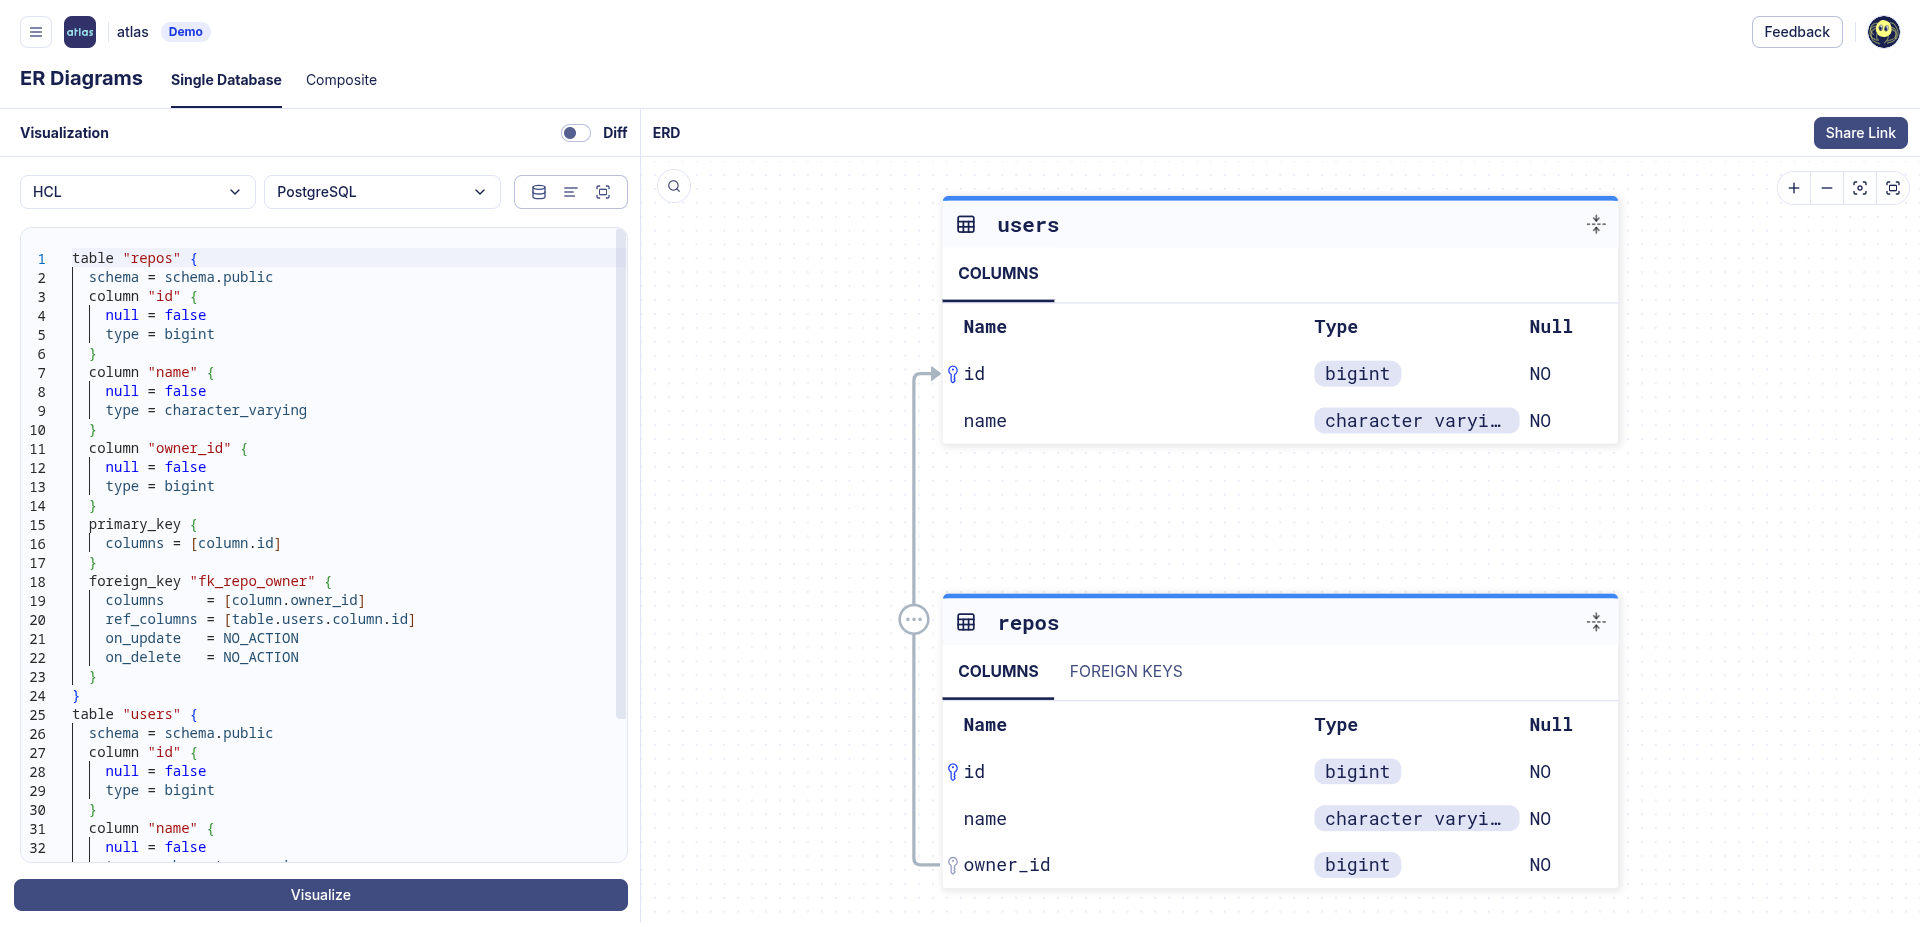Click the database icon in editor toolbar
The height and width of the screenshot is (927, 1920).
(x=539, y=192)
